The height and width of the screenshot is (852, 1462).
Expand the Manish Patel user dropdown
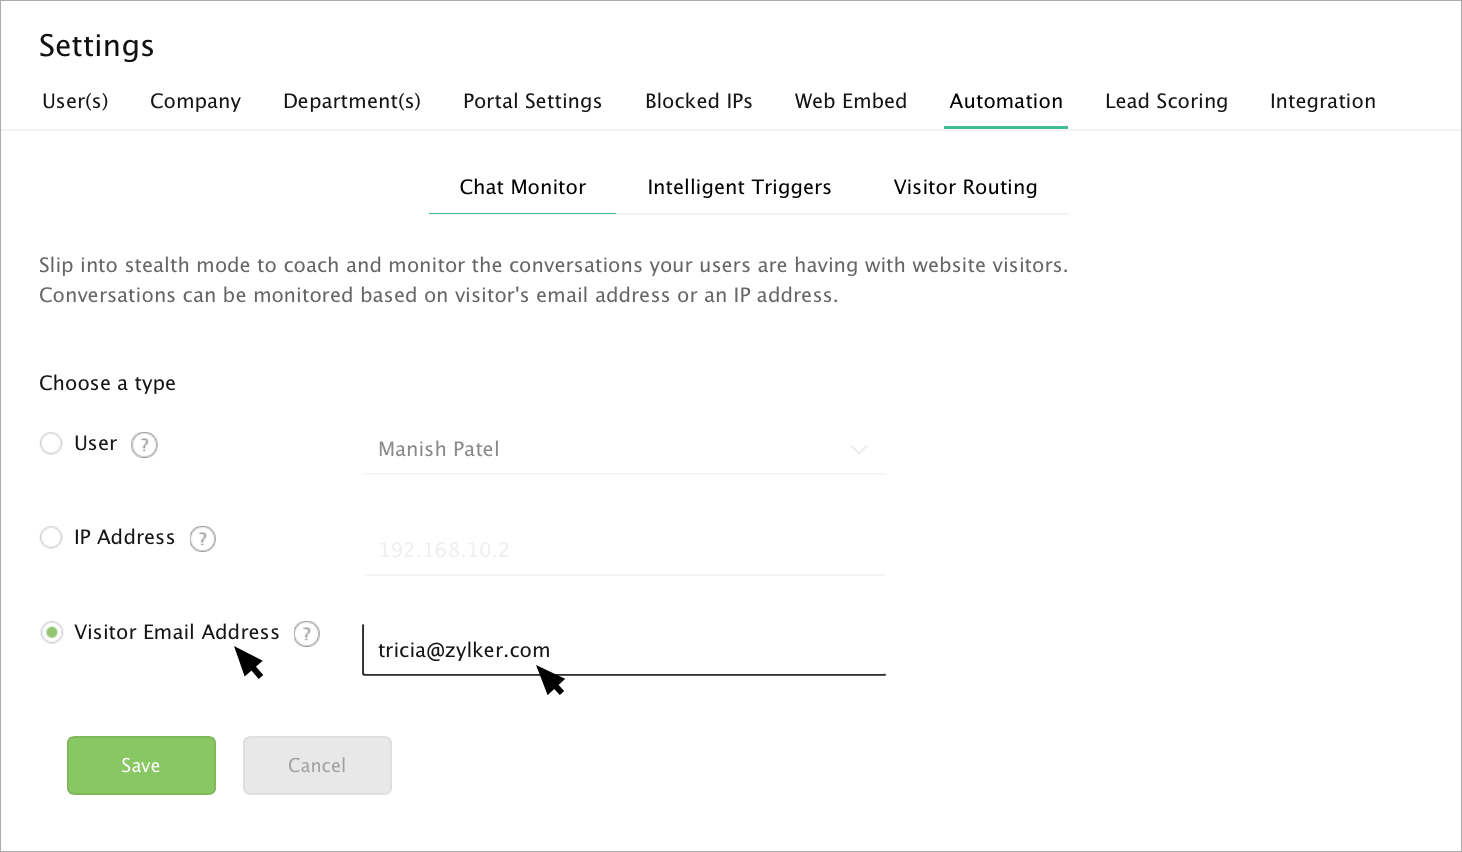(858, 449)
